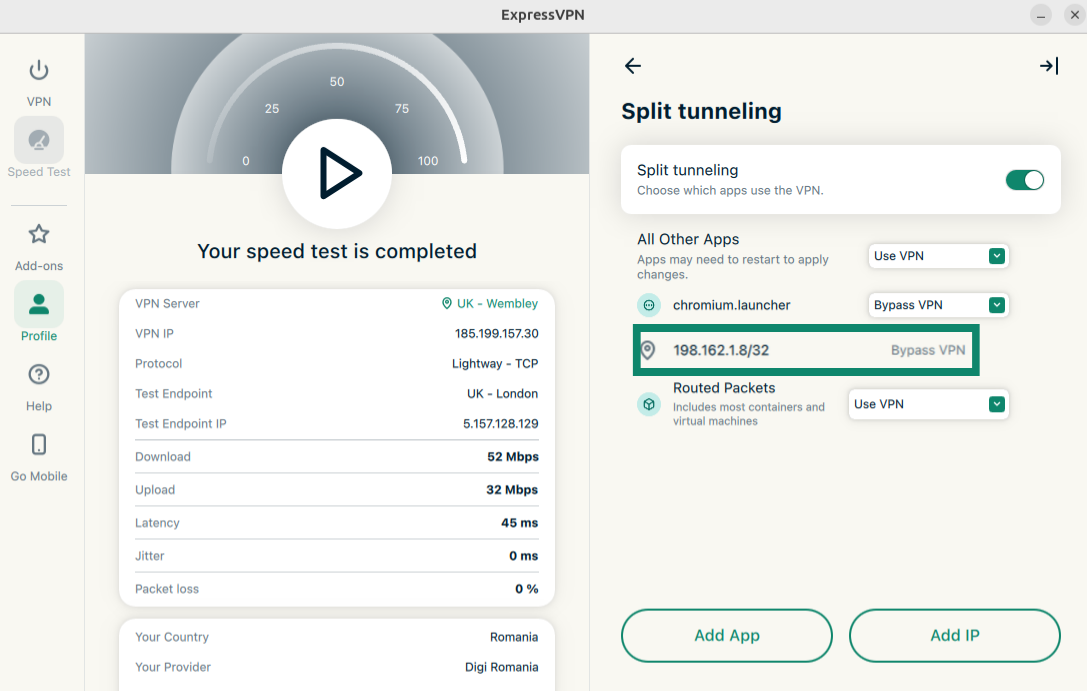Start the speed test play button

tap(337, 174)
